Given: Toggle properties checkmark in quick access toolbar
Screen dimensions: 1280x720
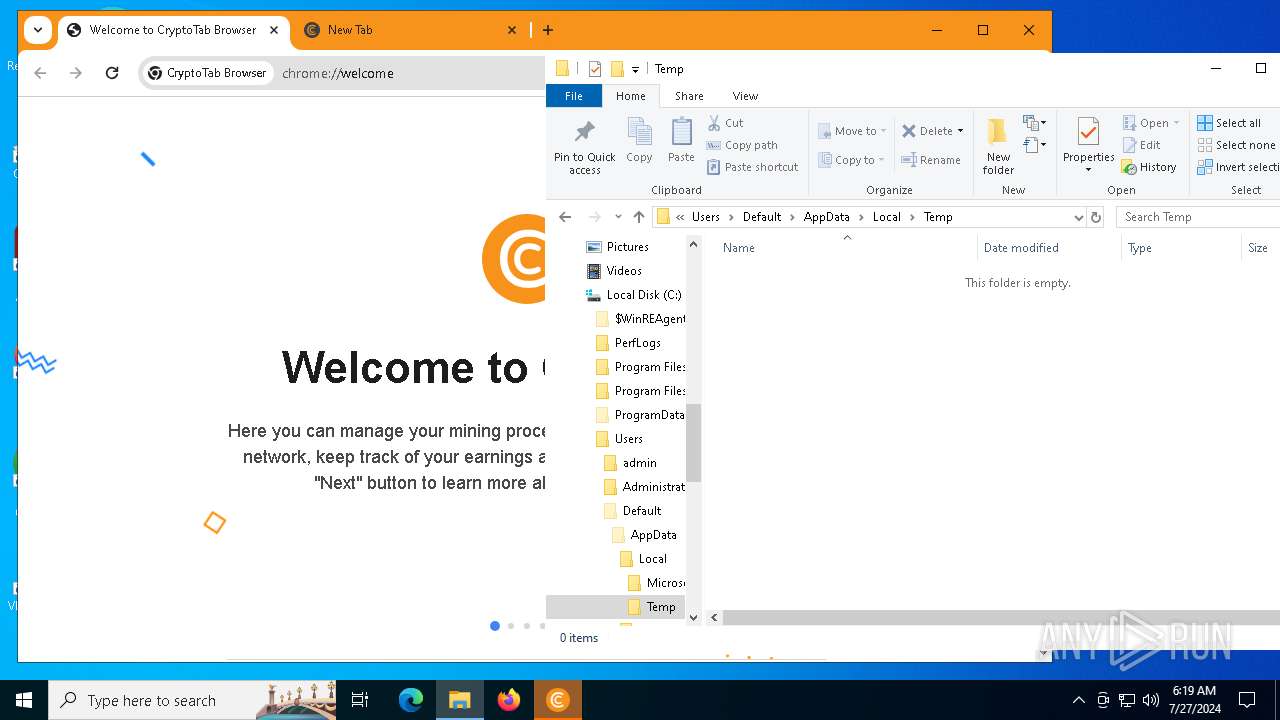Looking at the screenshot, I should (595, 69).
